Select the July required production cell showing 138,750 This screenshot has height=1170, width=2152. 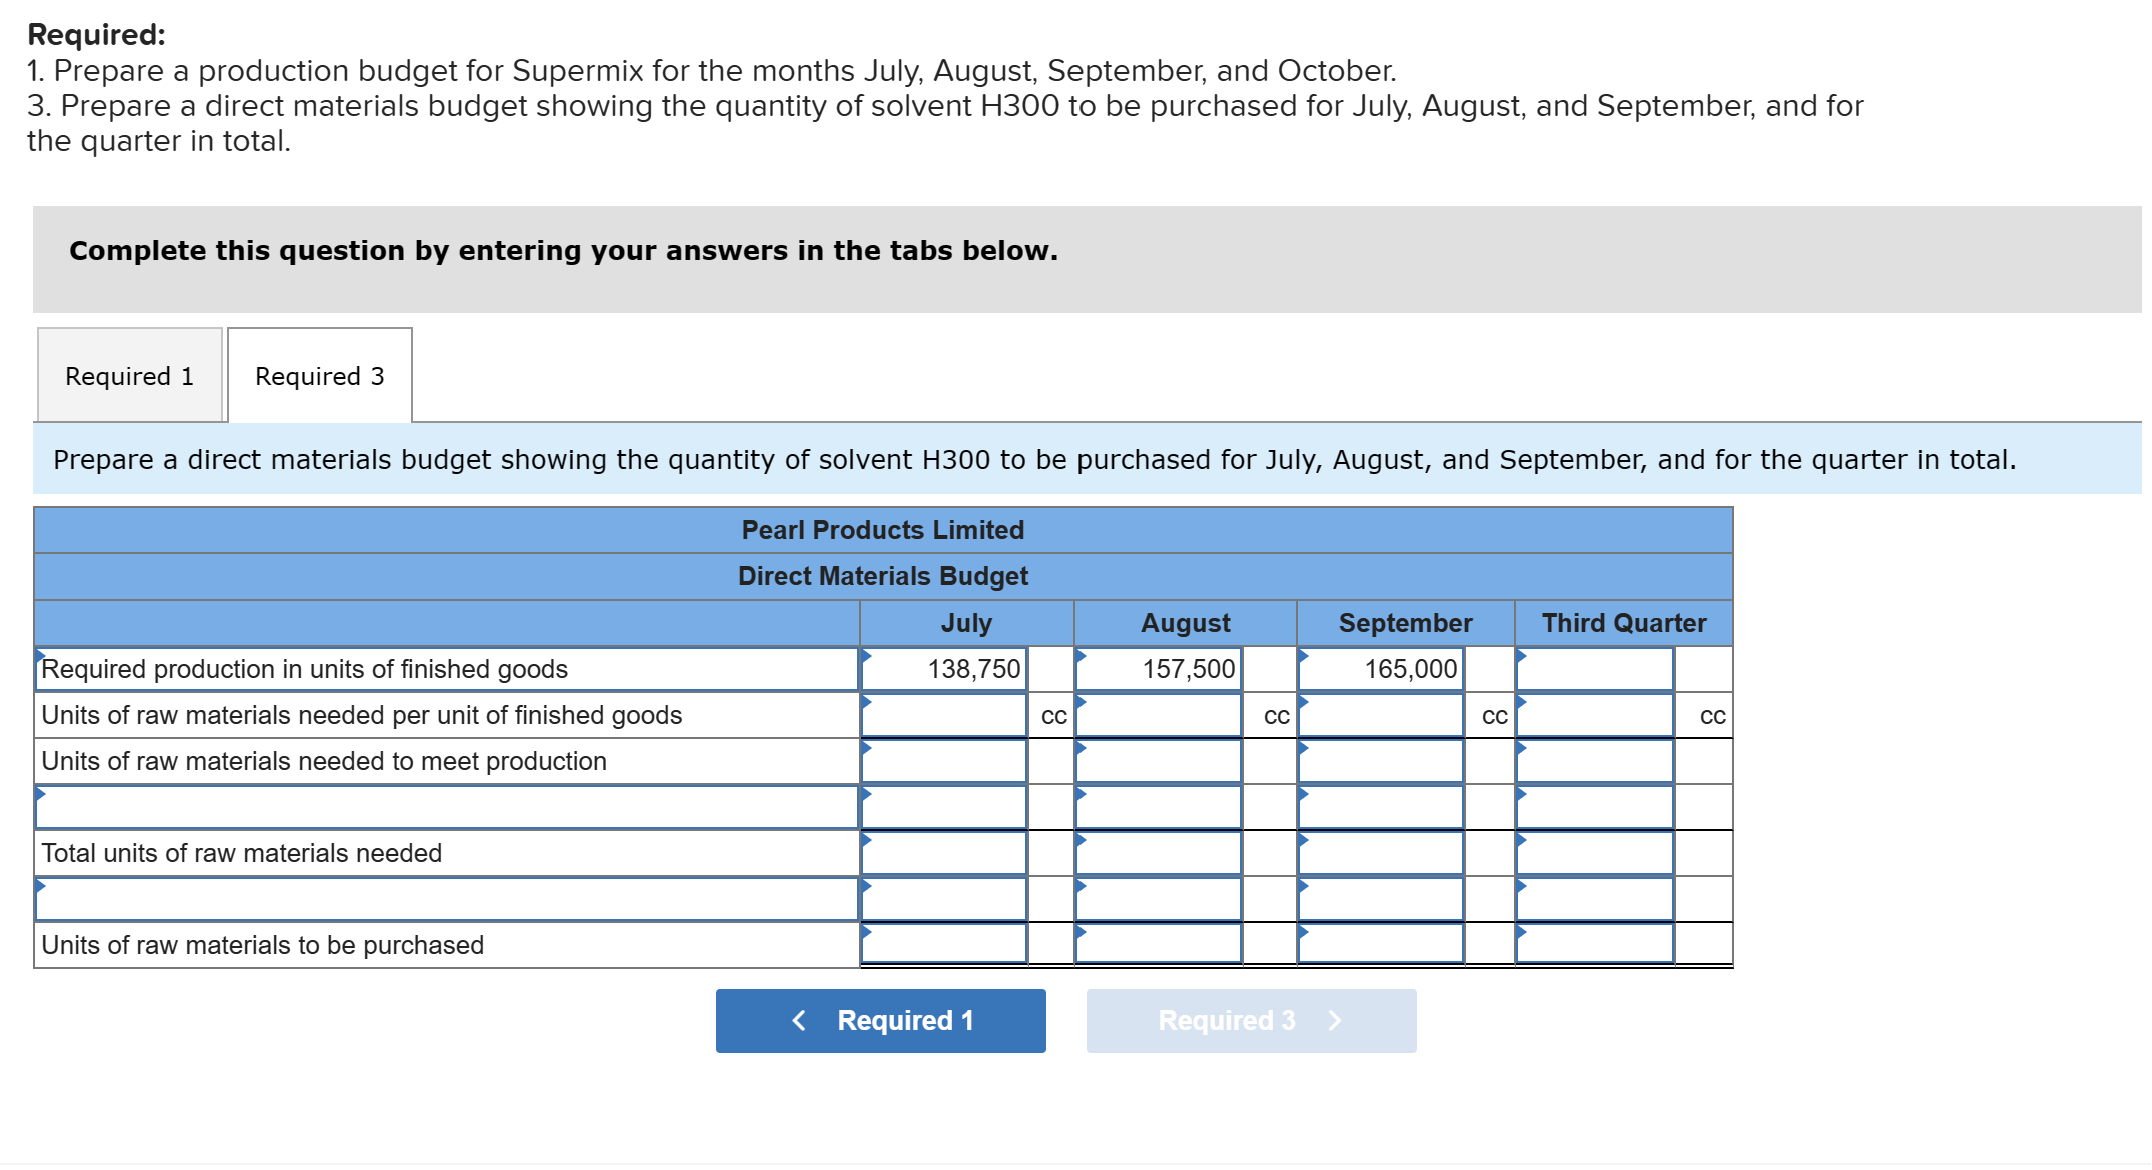pyautogui.click(x=945, y=668)
